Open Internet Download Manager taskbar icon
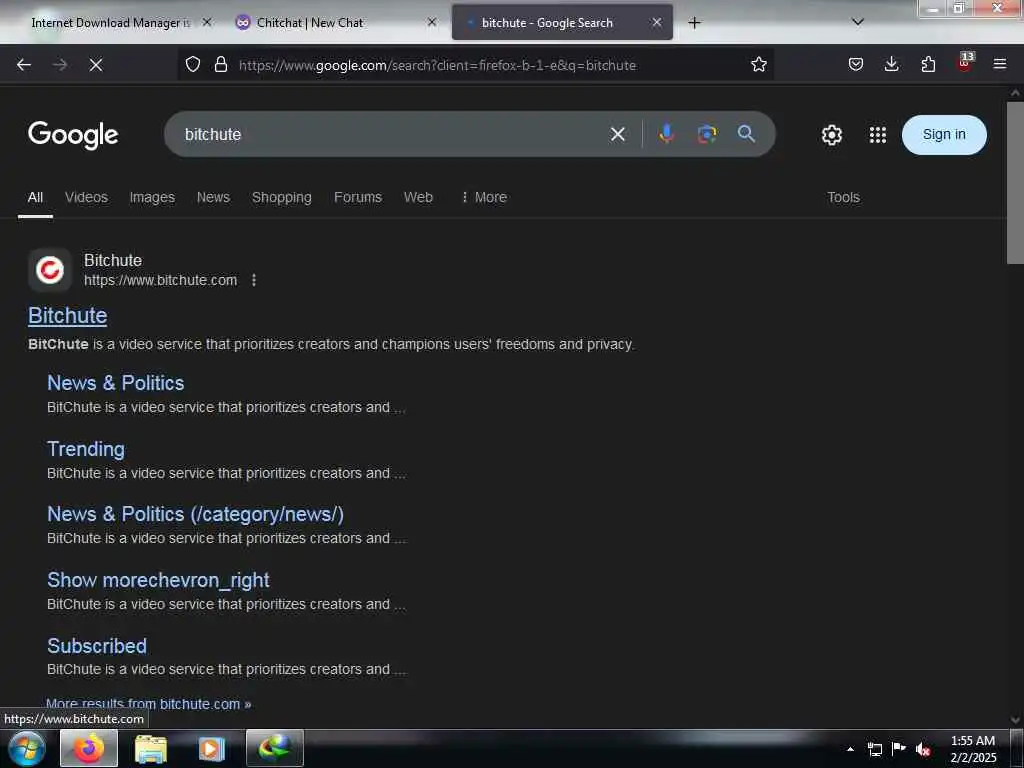Image resolution: width=1024 pixels, height=768 pixels. click(x=275, y=748)
